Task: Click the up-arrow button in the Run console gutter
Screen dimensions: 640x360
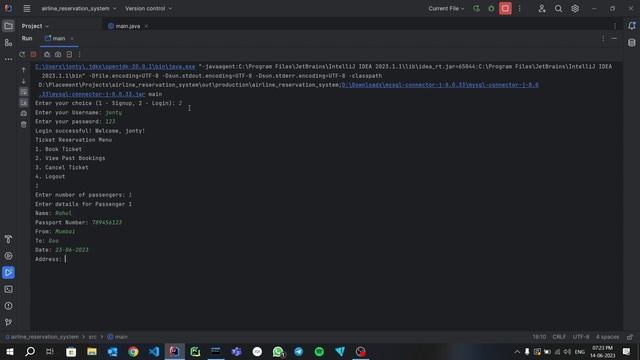Action: pyautogui.click(x=24, y=70)
